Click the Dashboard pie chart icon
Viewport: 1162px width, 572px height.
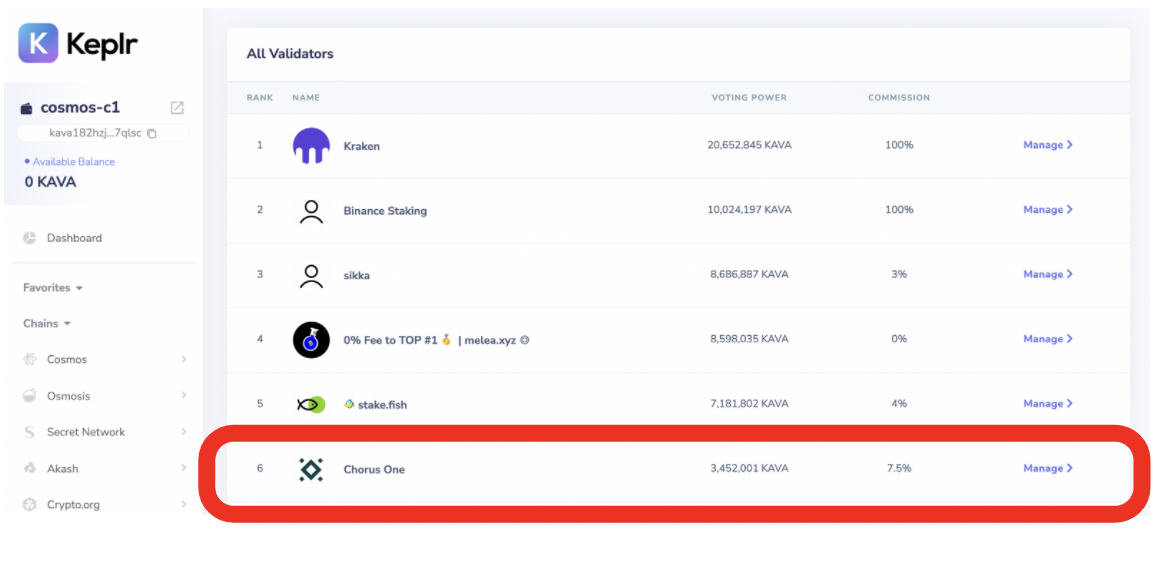30,238
